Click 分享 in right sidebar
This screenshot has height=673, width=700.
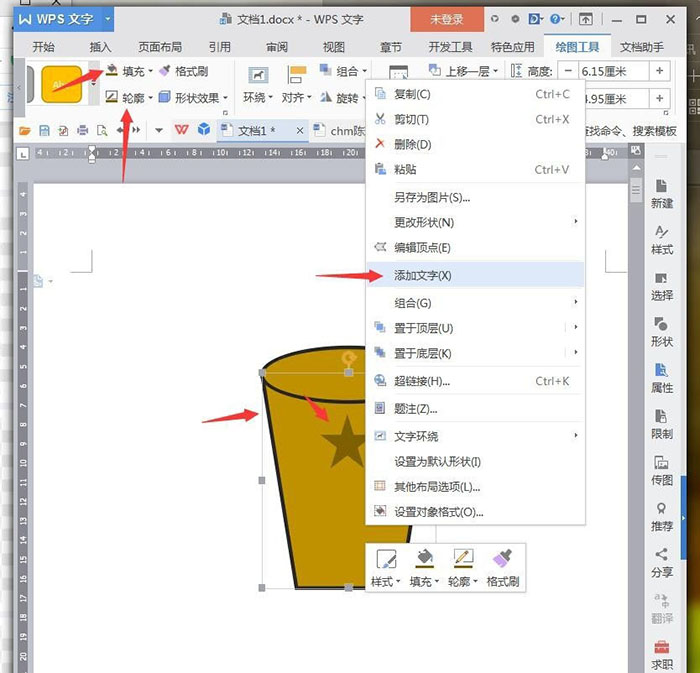click(x=662, y=563)
